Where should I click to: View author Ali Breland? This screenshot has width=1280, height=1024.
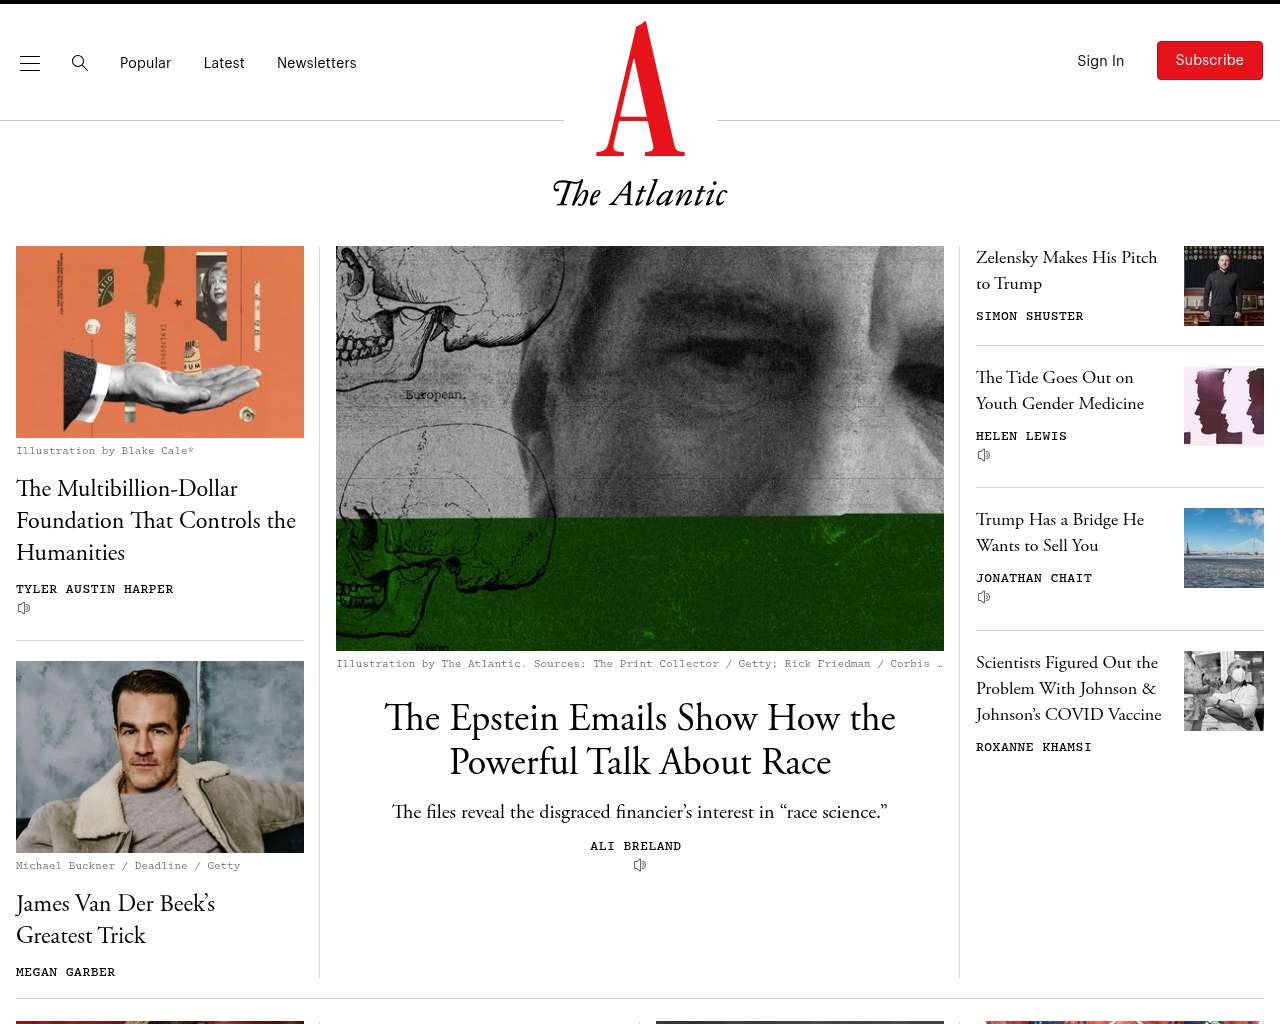636,846
